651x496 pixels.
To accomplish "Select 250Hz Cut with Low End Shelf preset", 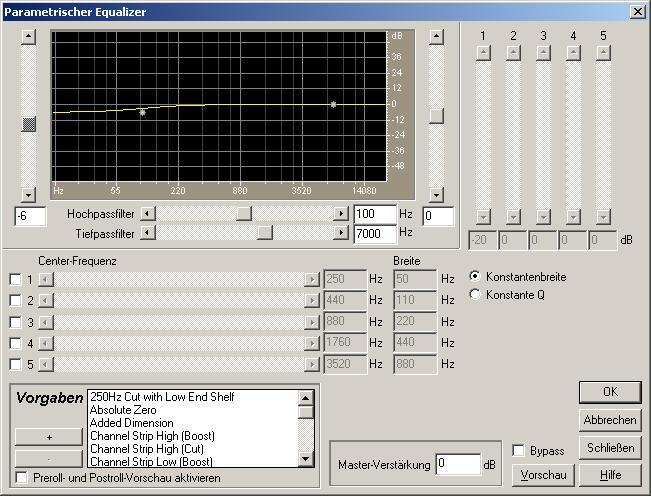I will coord(161,397).
